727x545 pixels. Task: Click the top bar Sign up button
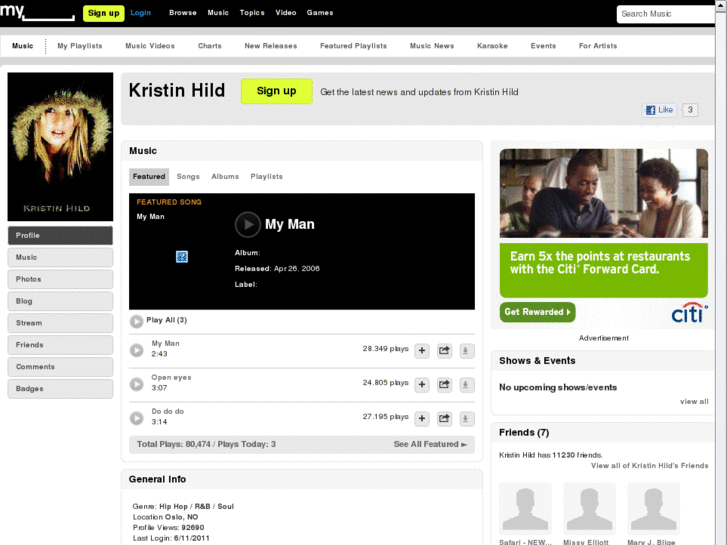(x=103, y=13)
